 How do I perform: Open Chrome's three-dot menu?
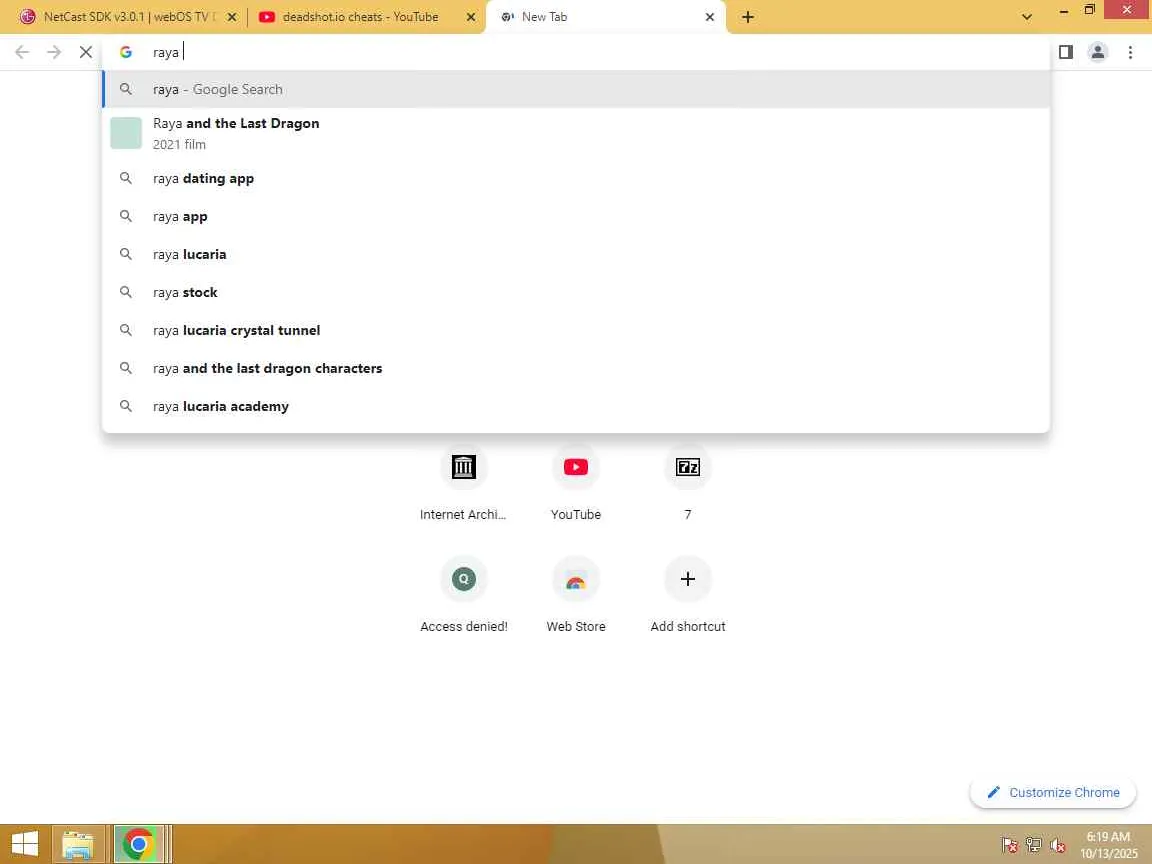[x=1130, y=52]
